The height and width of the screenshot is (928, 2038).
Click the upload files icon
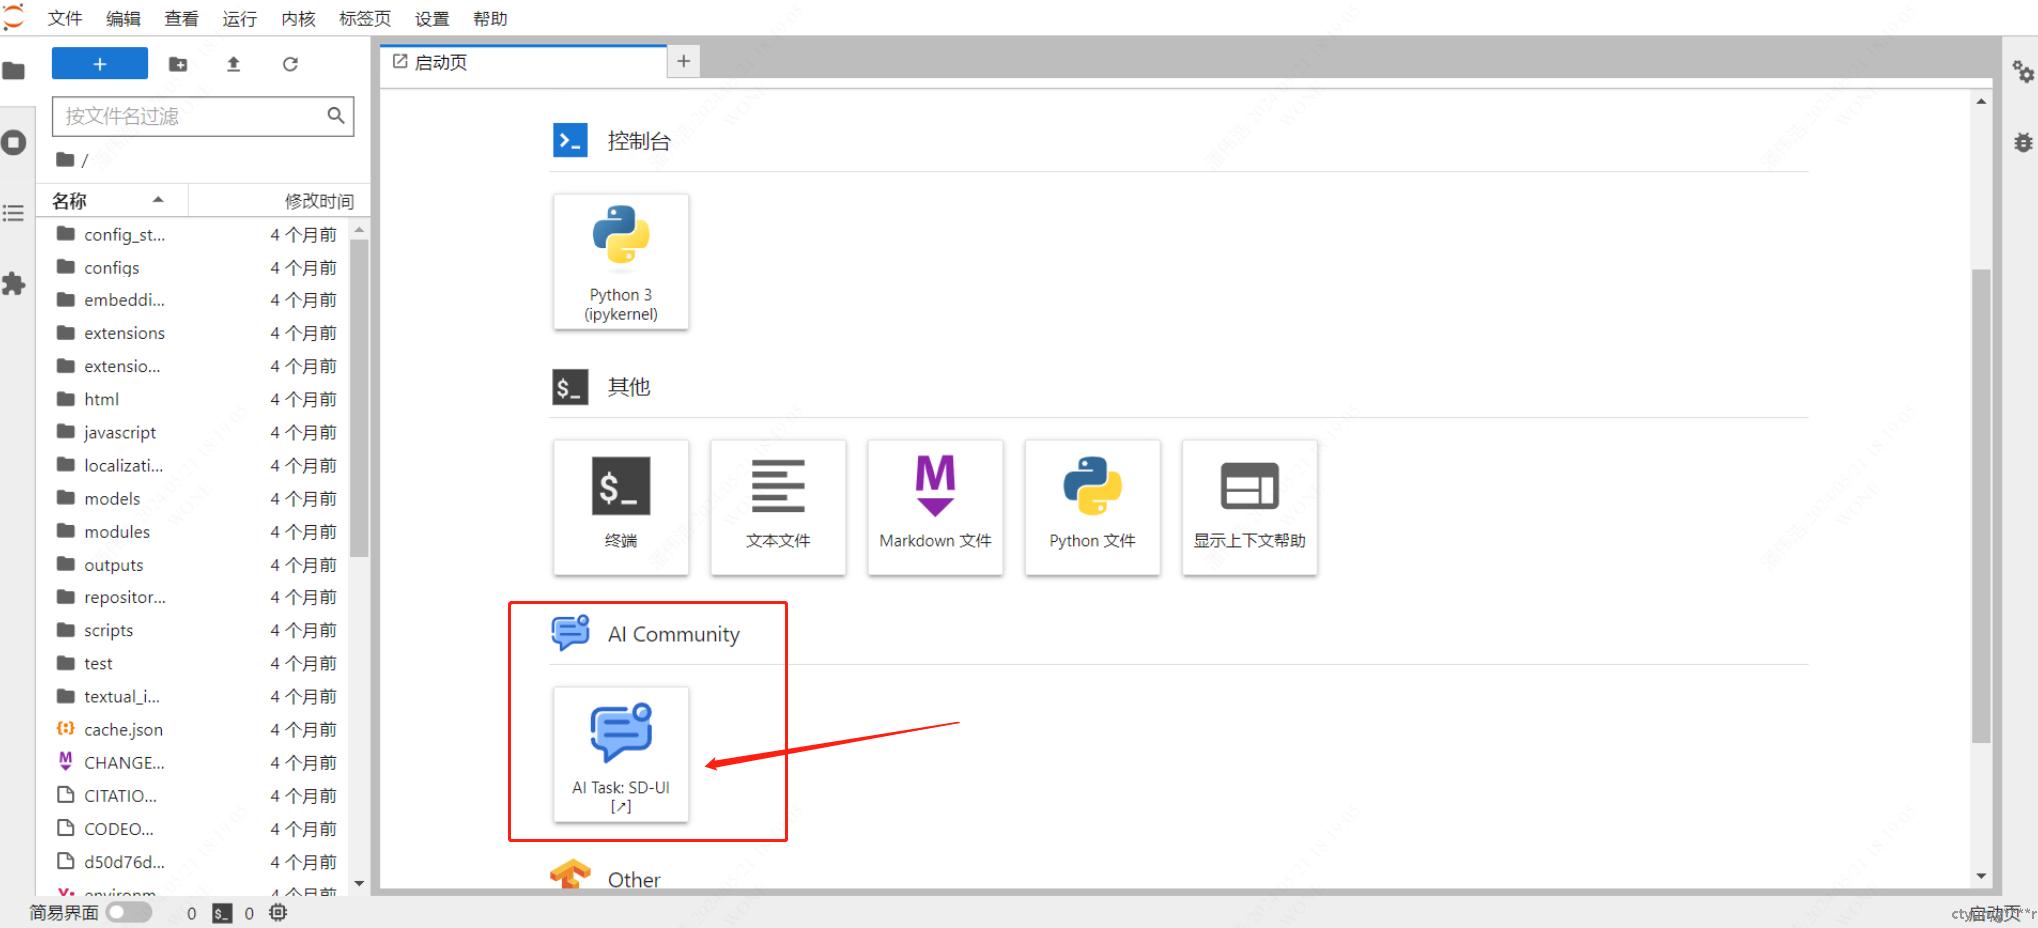[233, 64]
